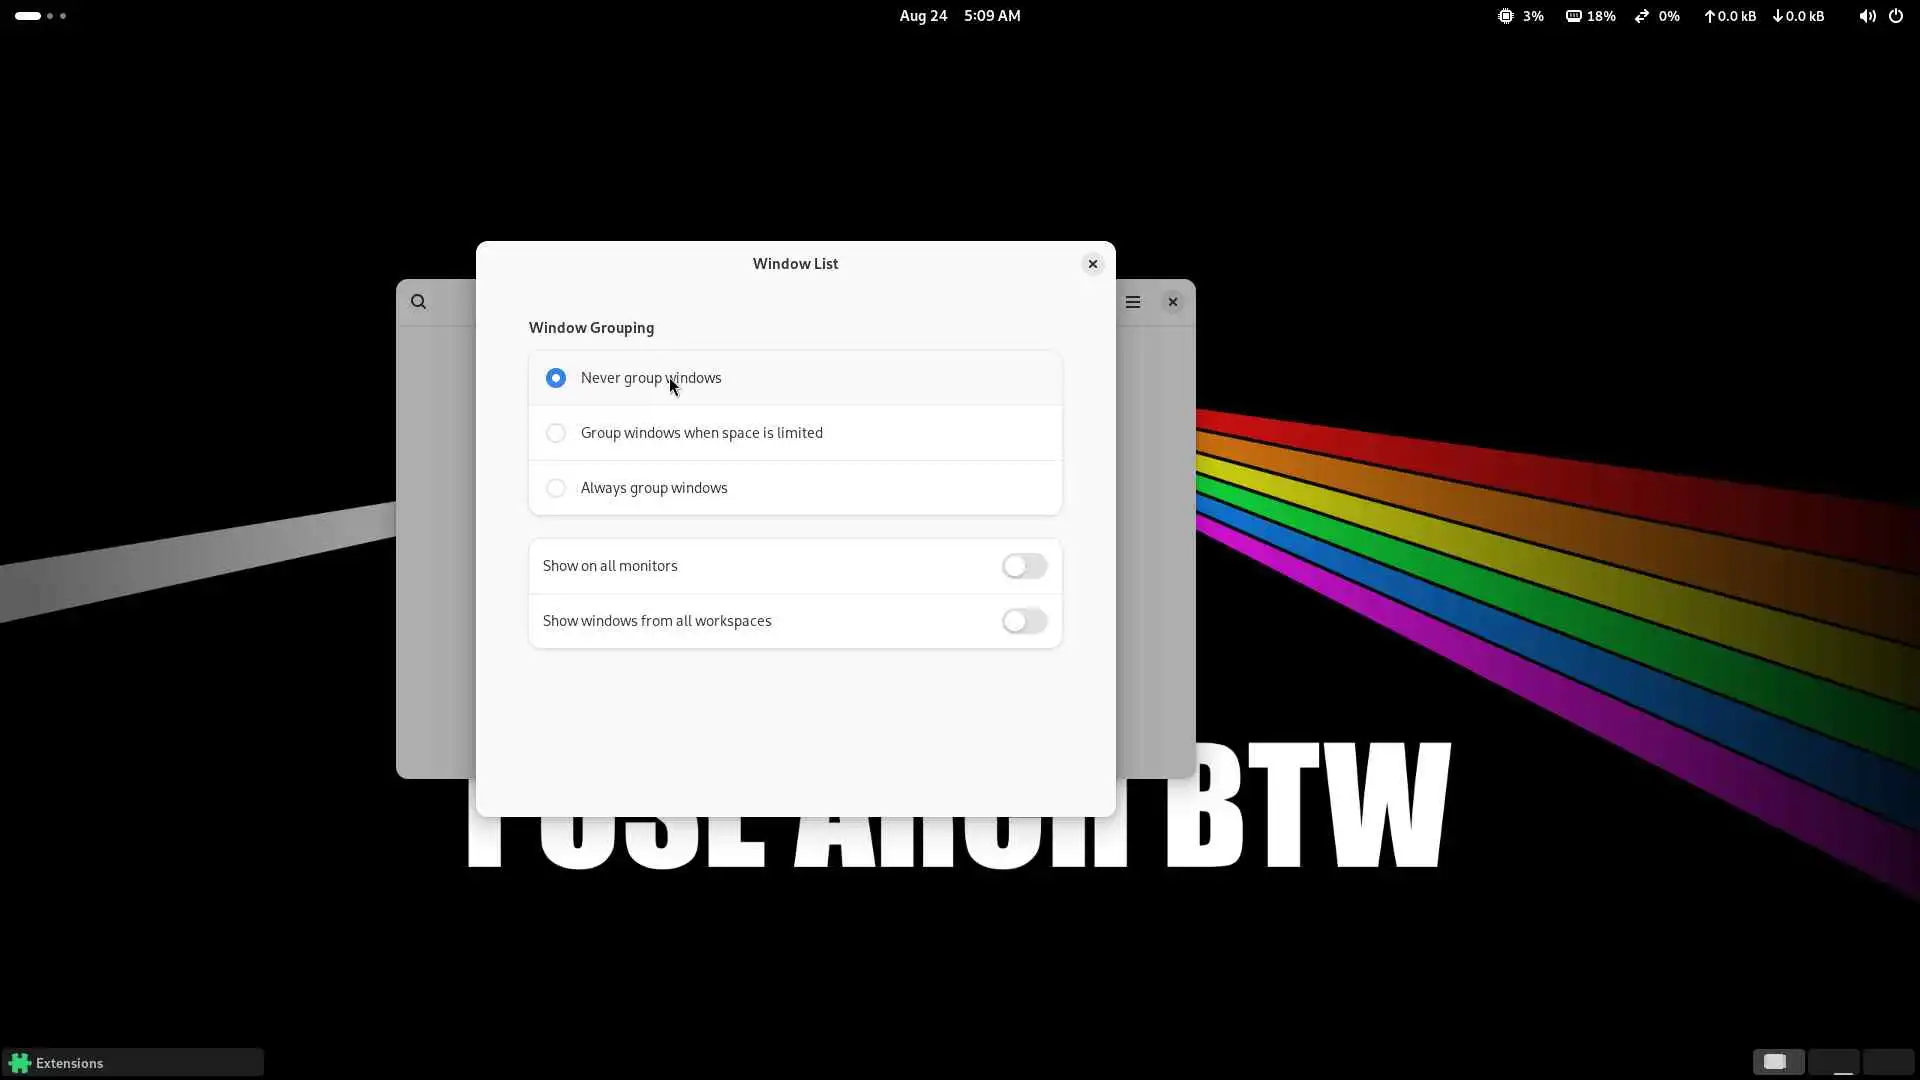Click the network upload speed indicator
The height and width of the screenshot is (1080, 1920).
pyautogui.click(x=1730, y=16)
